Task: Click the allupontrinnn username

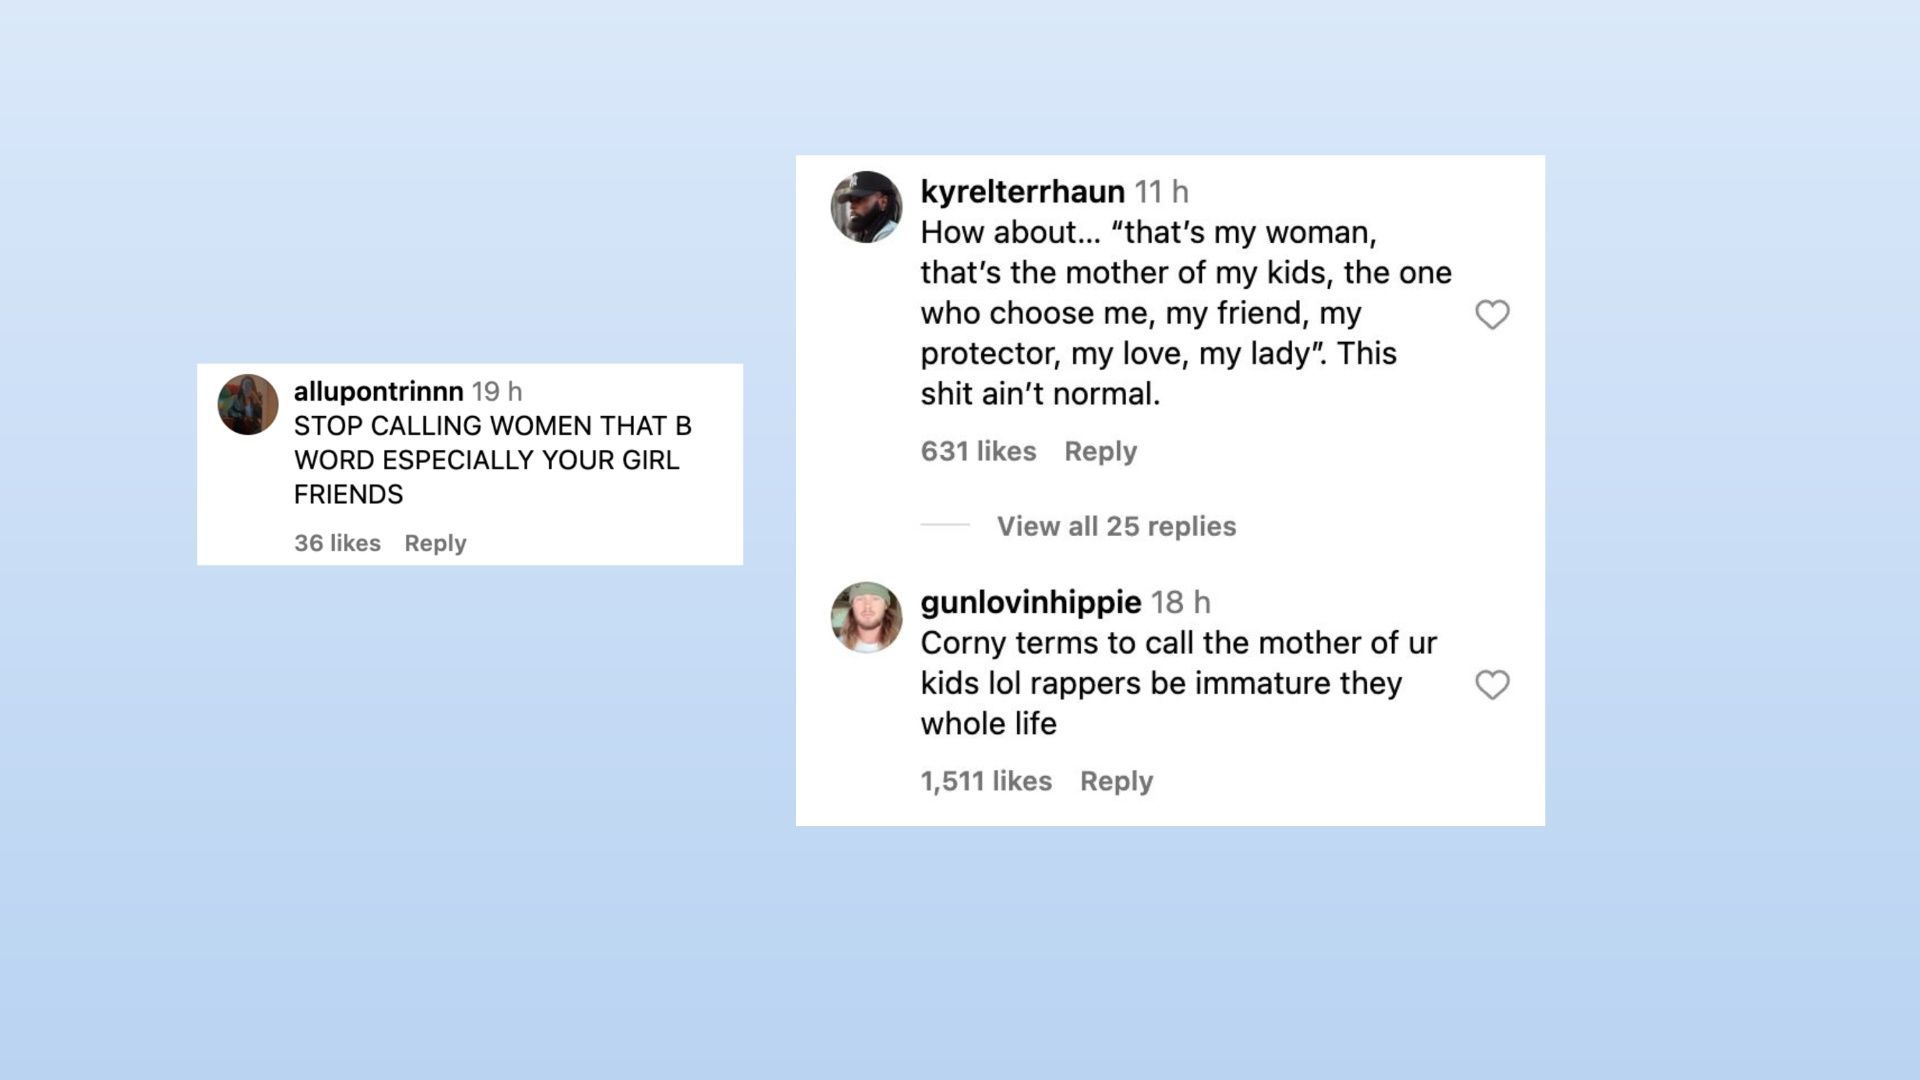Action: coord(378,391)
